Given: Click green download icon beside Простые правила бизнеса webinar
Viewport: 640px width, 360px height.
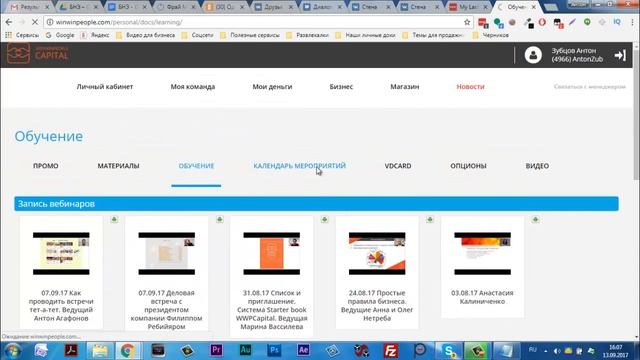Looking at the screenshot, I should (x=430, y=220).
